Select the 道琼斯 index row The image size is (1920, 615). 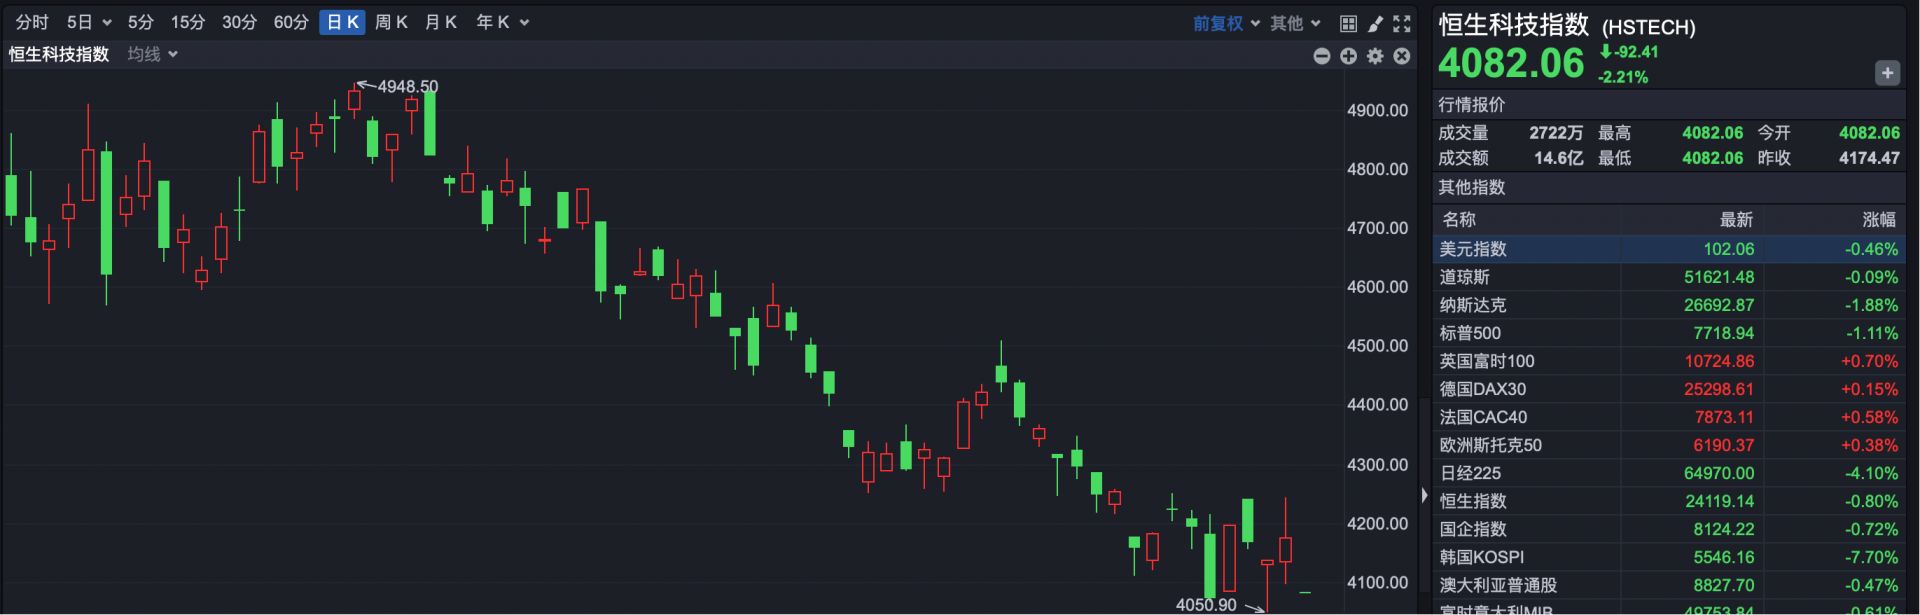1668,277
